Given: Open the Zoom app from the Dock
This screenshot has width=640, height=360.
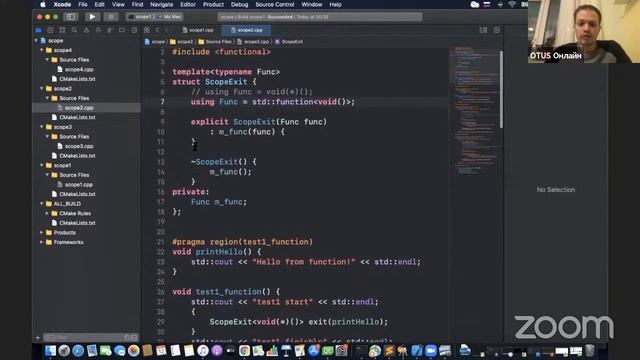Looking at the screenshot, I should pos(431,351).
